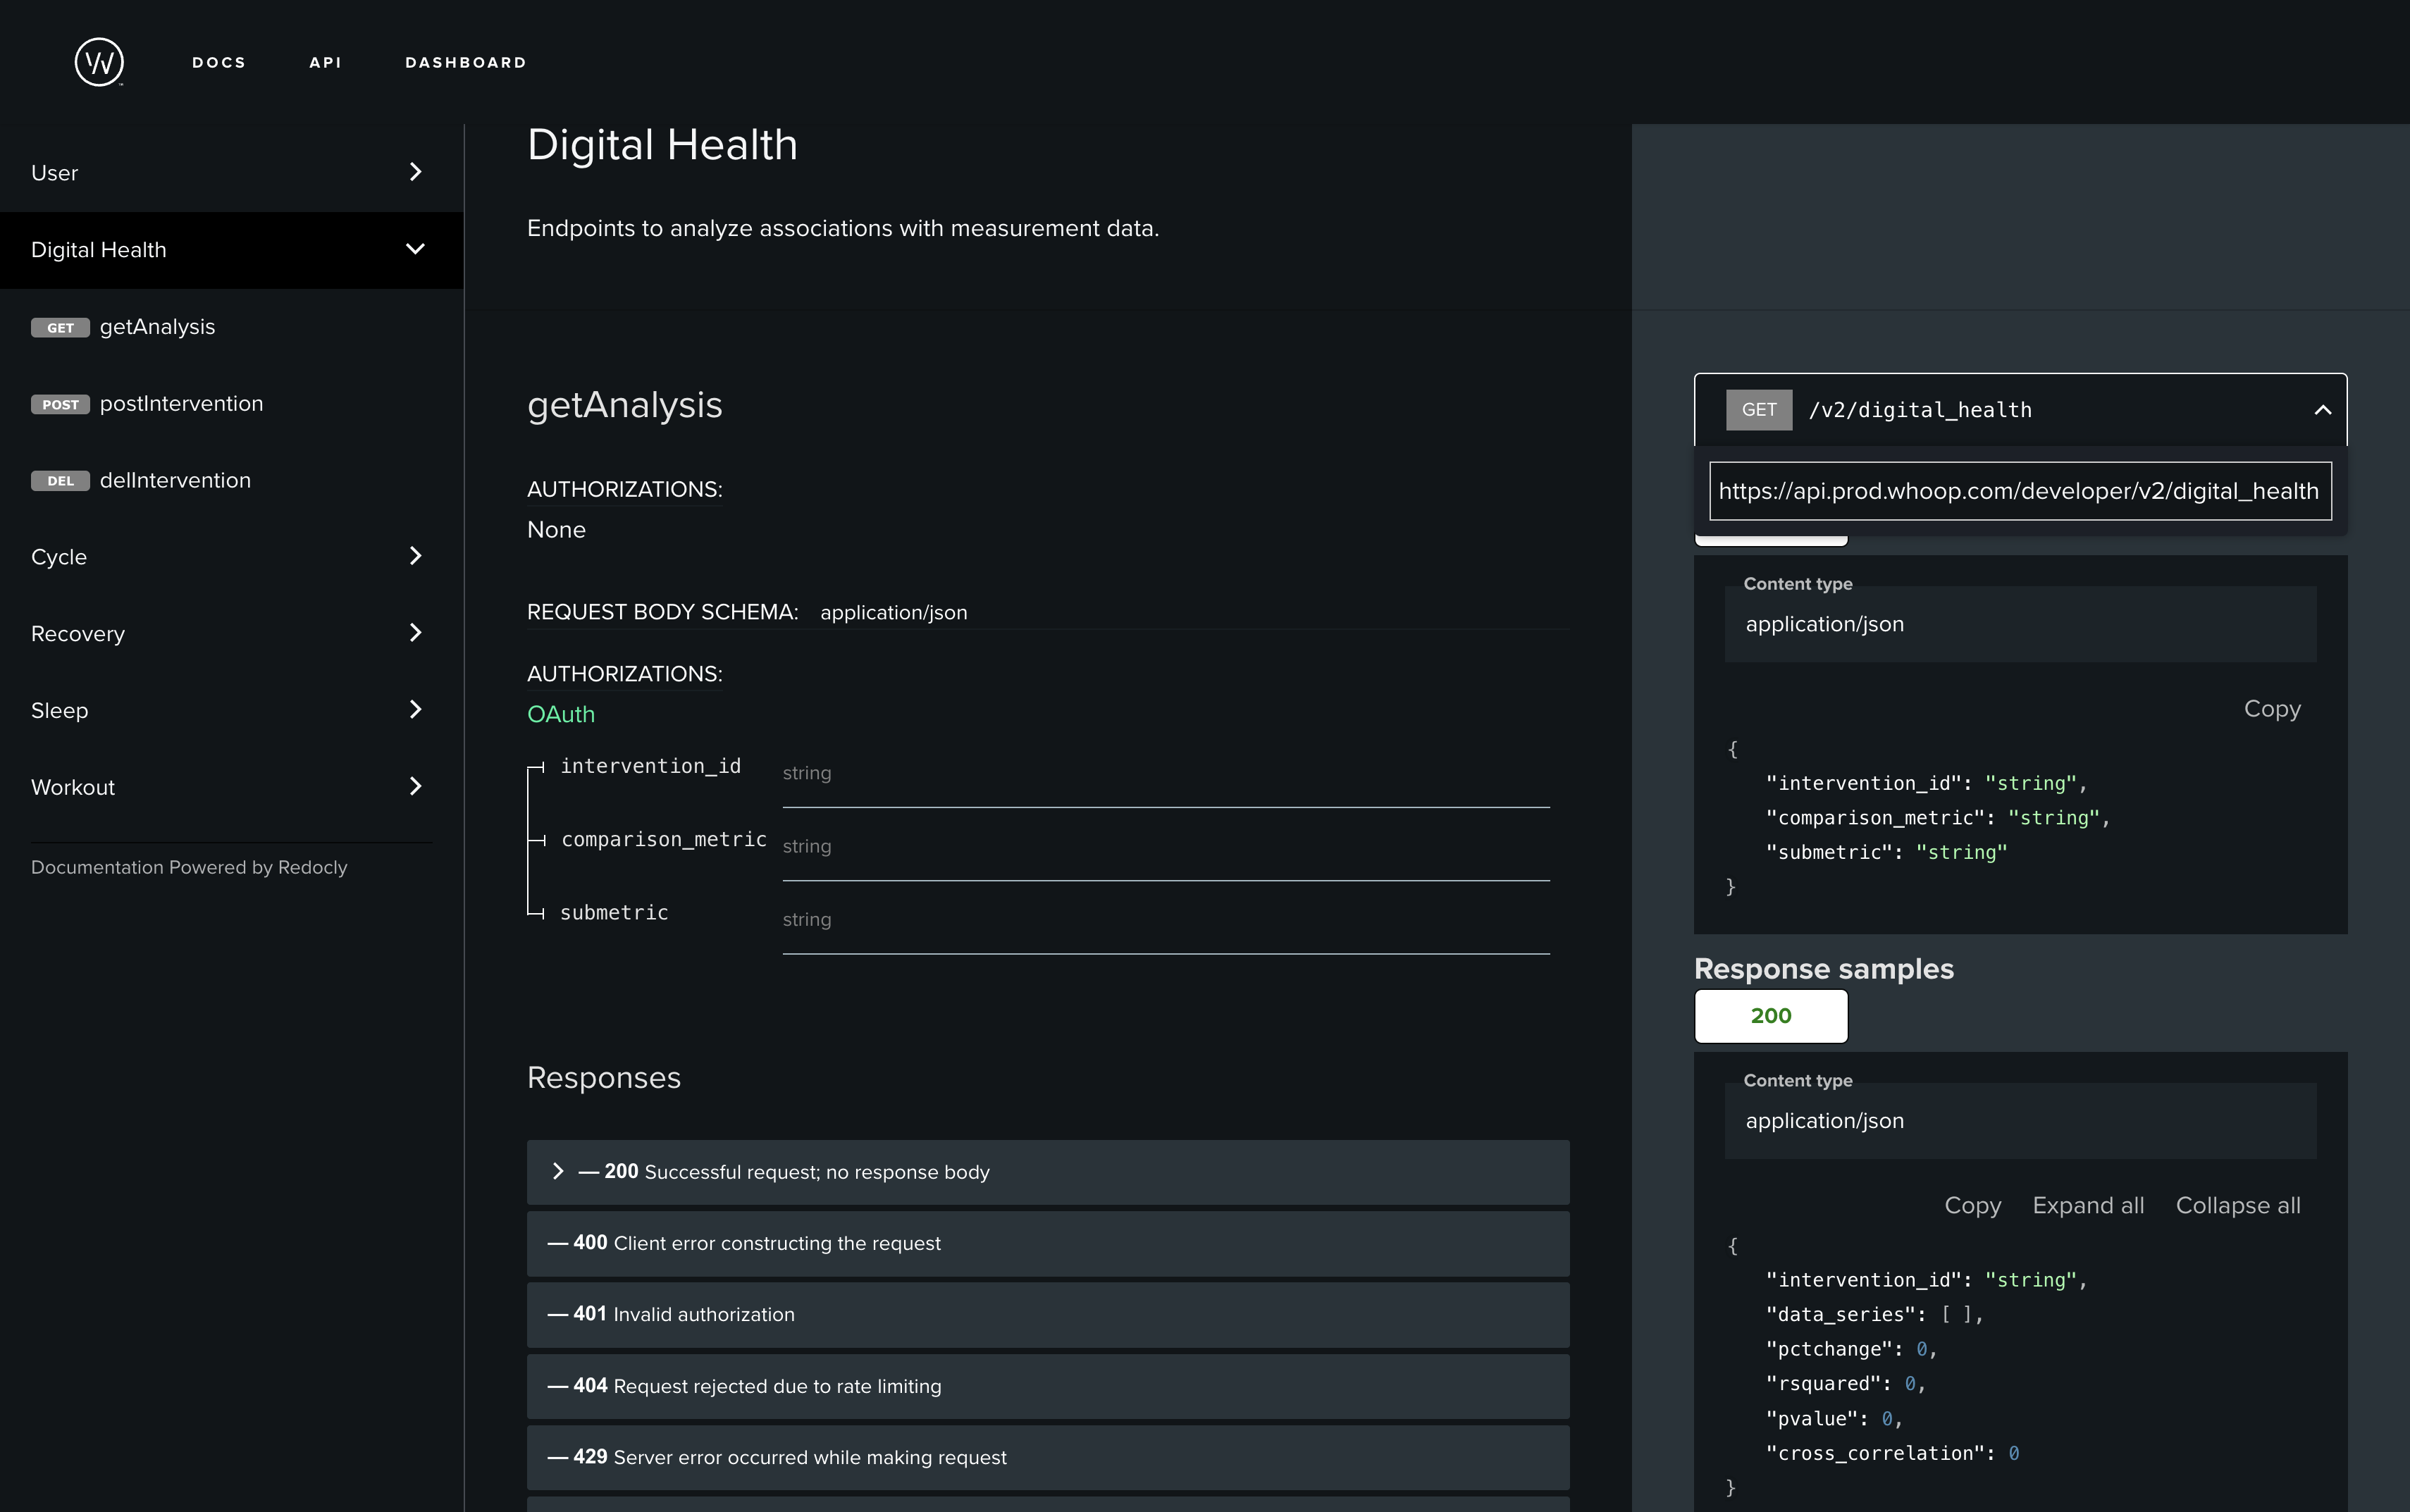Image resolution: width=2410 pixels, height=1512 pixels.
Task: Click the 429 Server error response row
Action: click(x=1048, y=1458)
